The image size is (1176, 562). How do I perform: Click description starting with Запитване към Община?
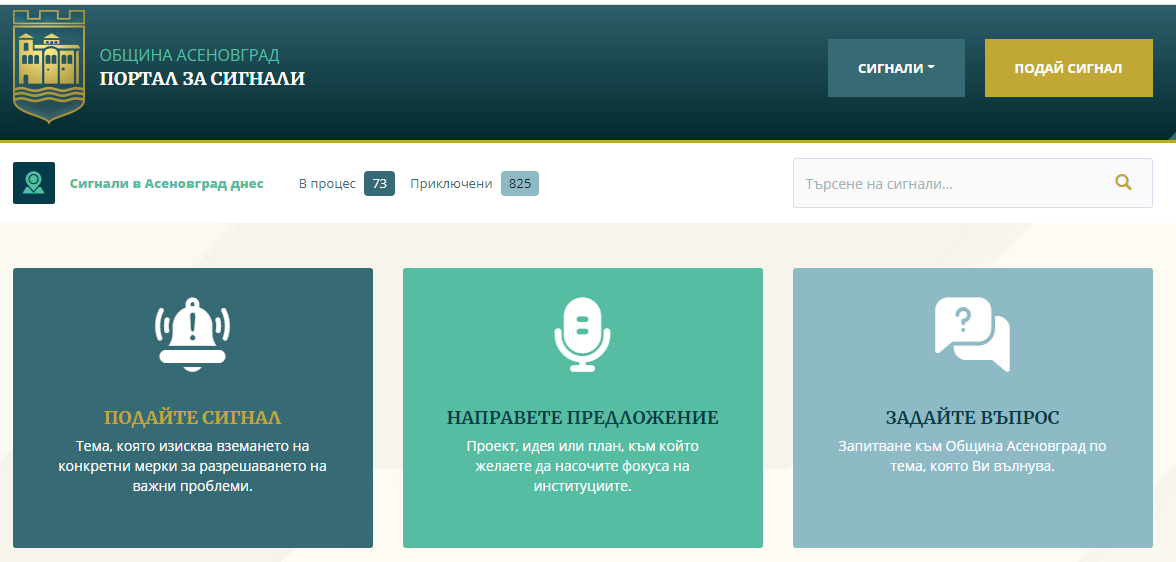coord(972,456)
